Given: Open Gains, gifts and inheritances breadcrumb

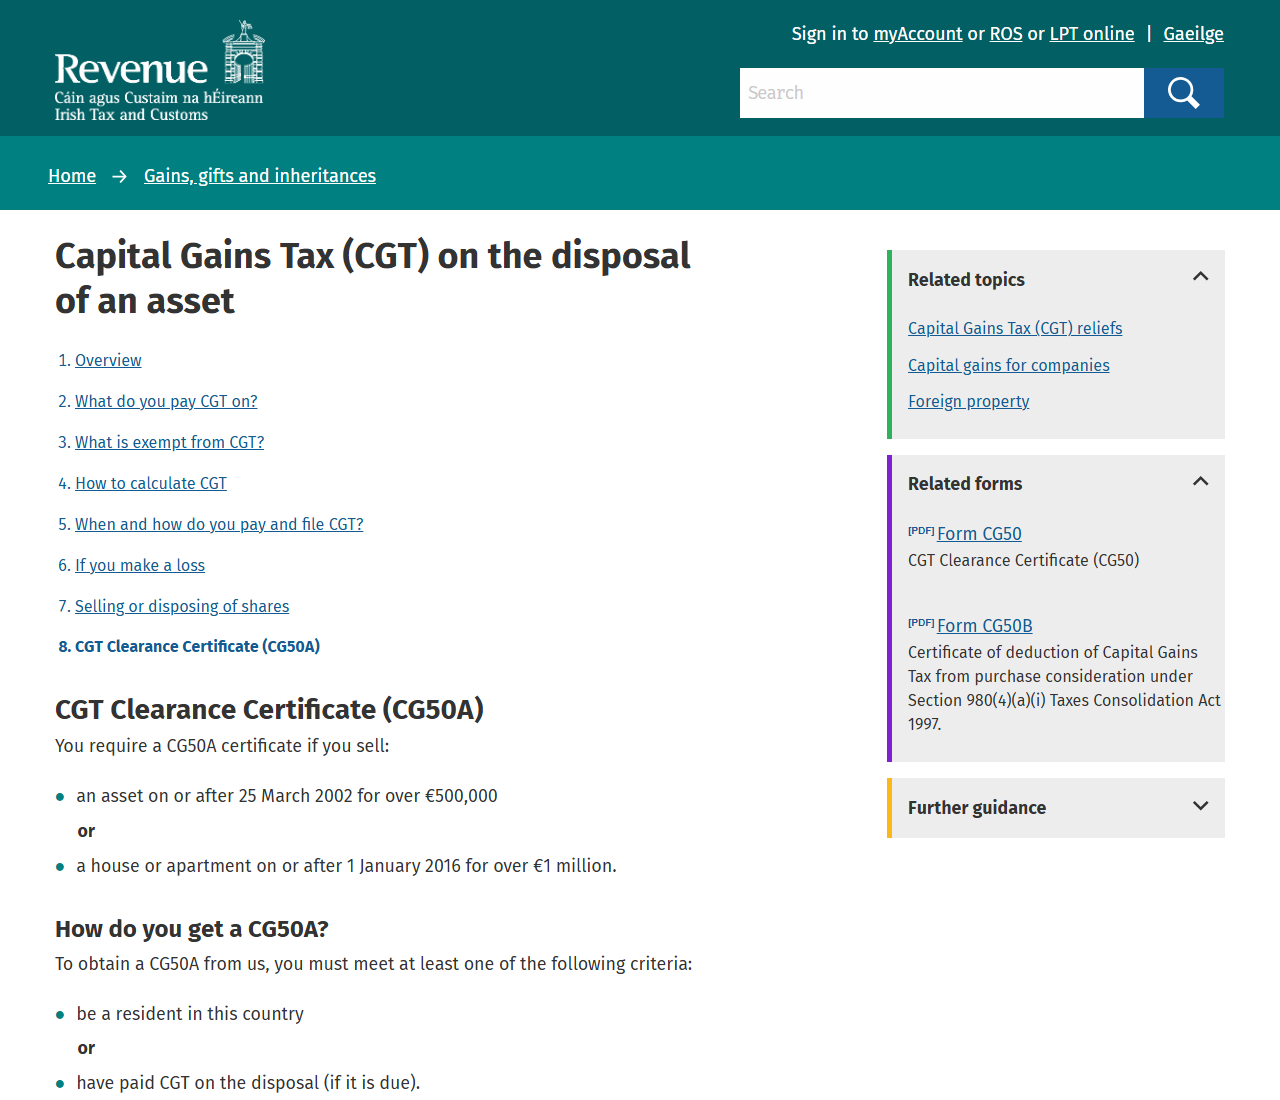Looking at the screenshot, I should point(260,176).
